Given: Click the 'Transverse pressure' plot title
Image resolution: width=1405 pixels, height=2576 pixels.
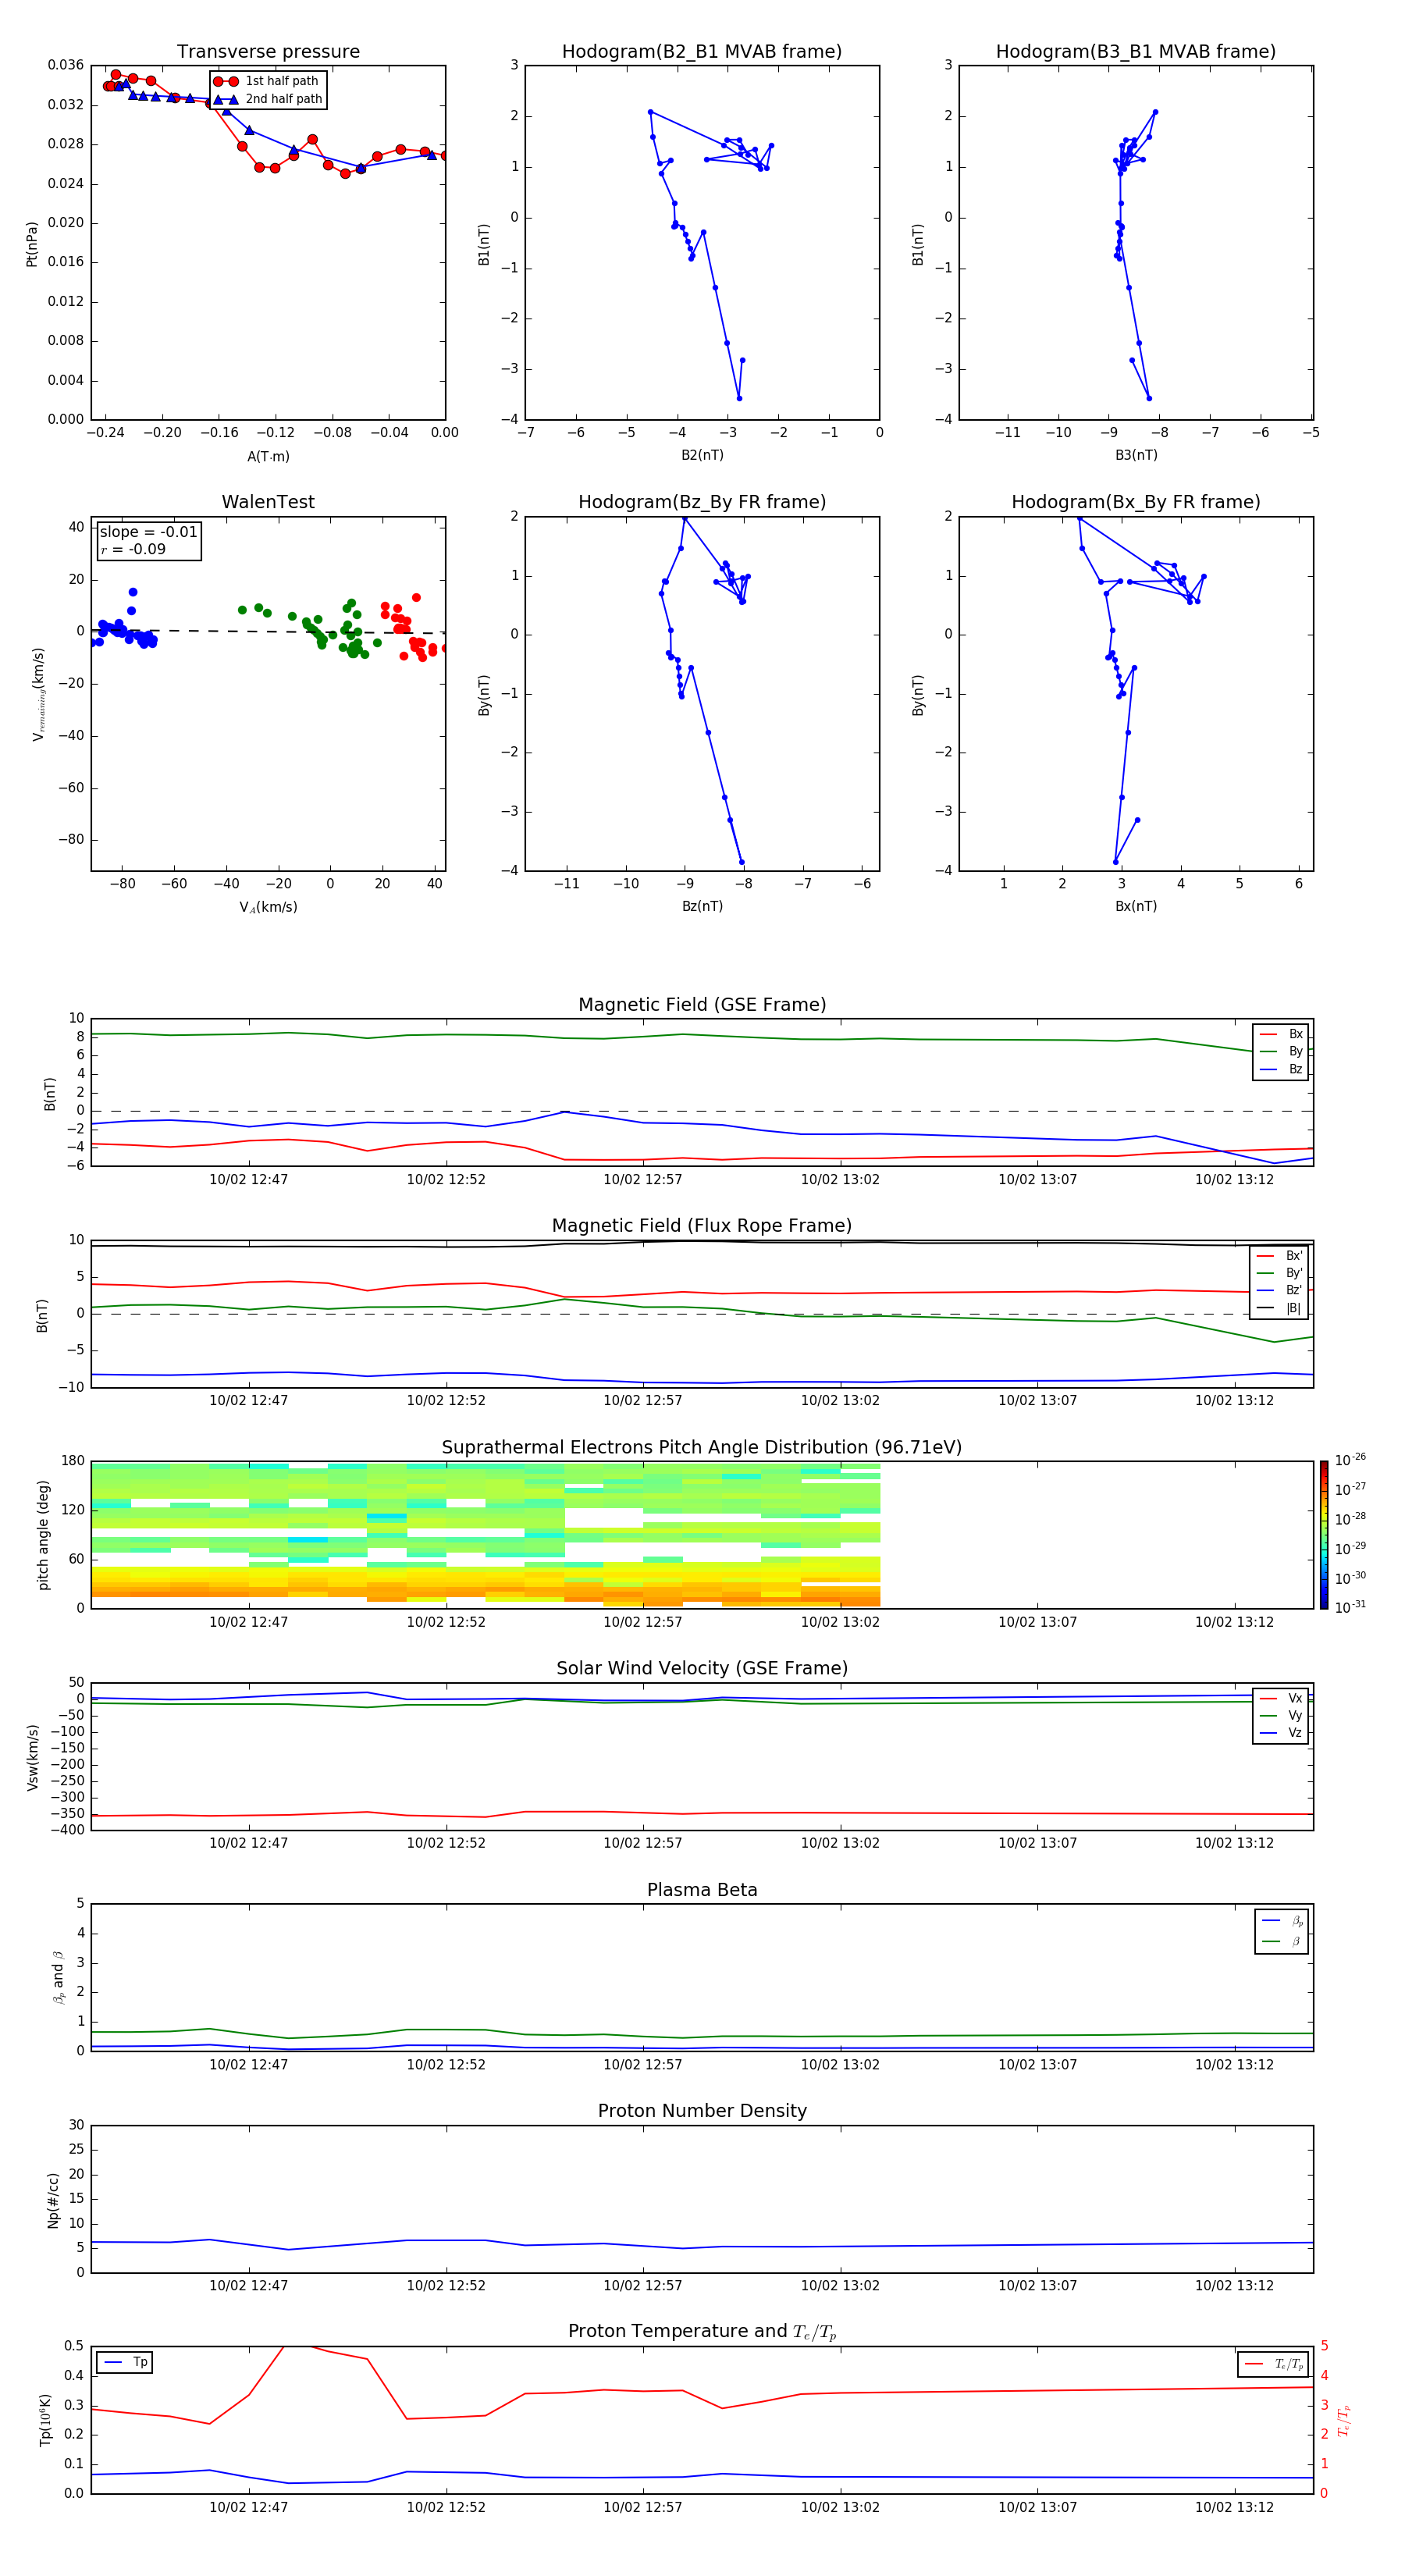Looking at the screenshot, I should pos(268,52).
